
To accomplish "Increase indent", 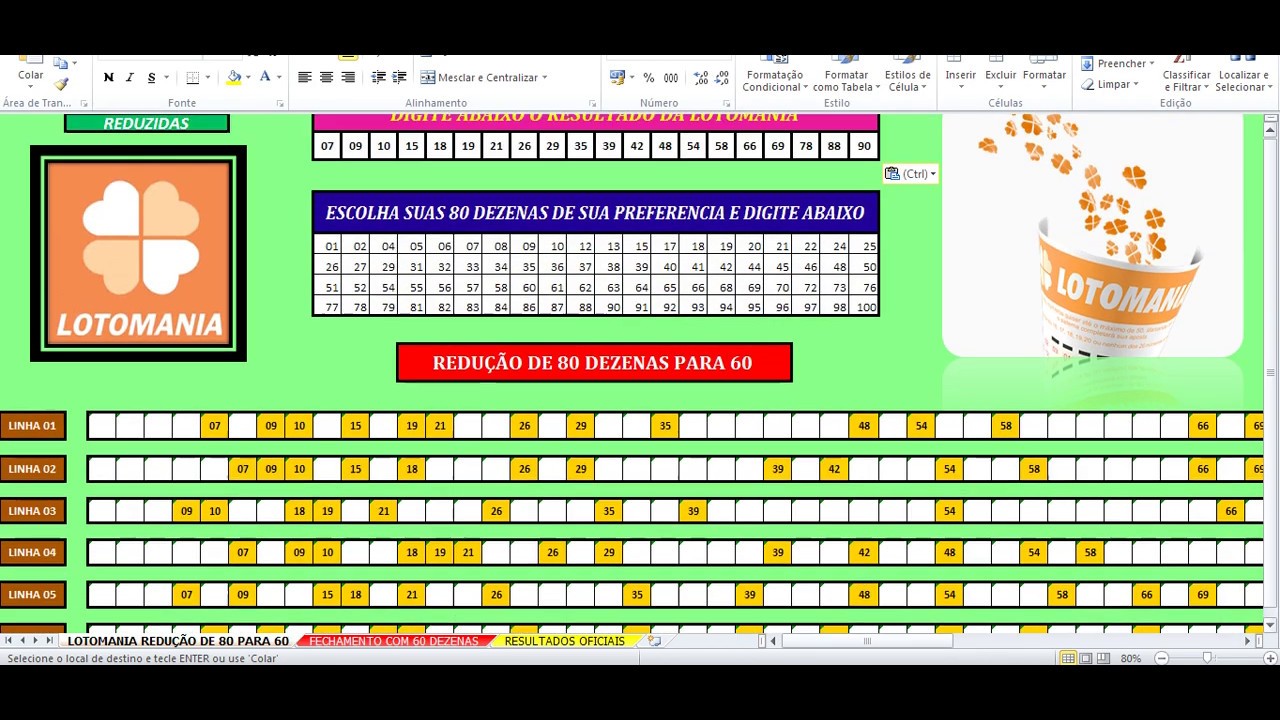I will [x=399, y=77].
